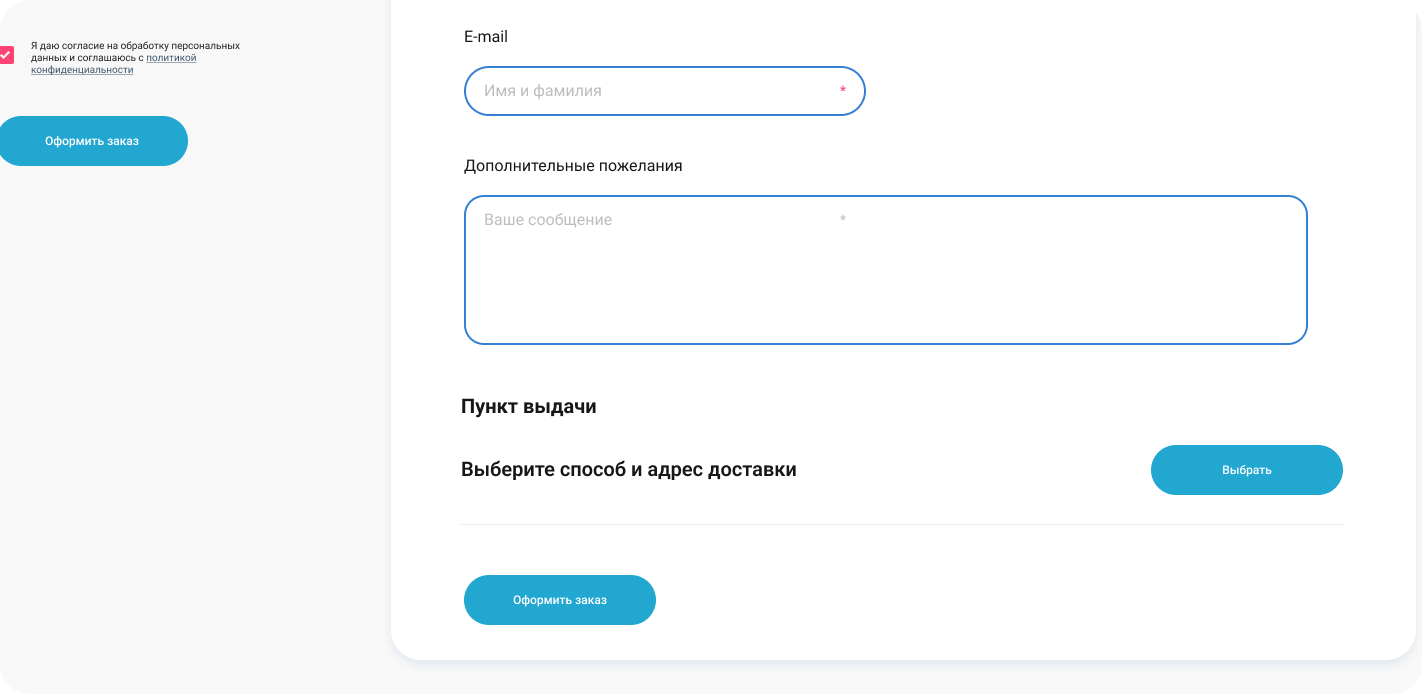
Task: Click Оформить заказ button under consent text
Action: pos(92,141)
